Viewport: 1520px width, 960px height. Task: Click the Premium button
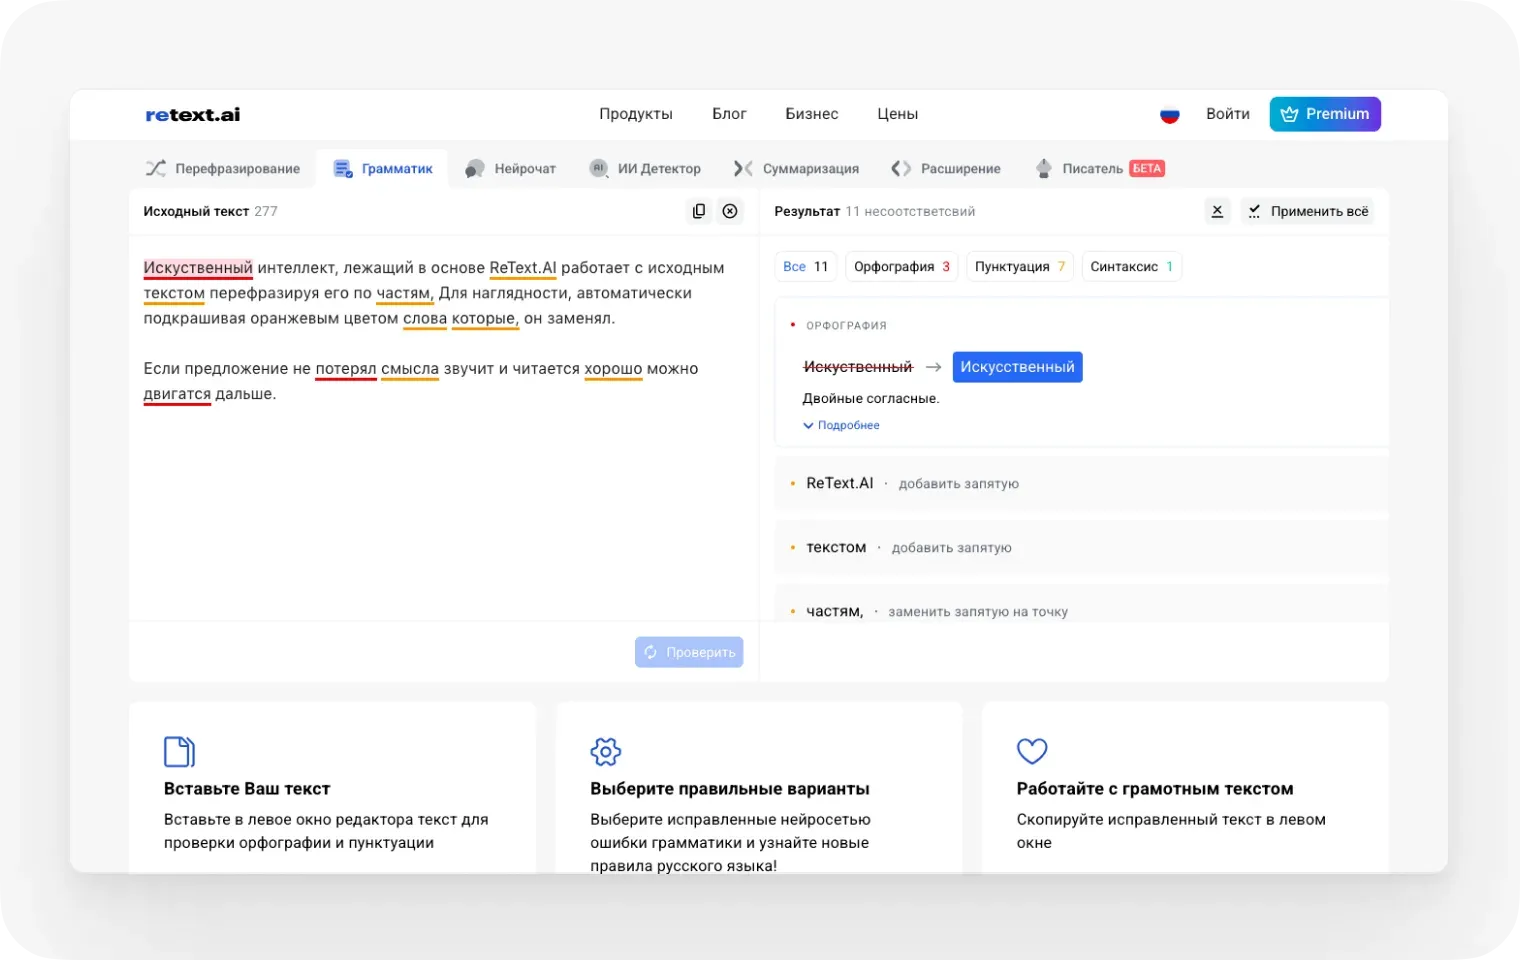point(1325,114)
